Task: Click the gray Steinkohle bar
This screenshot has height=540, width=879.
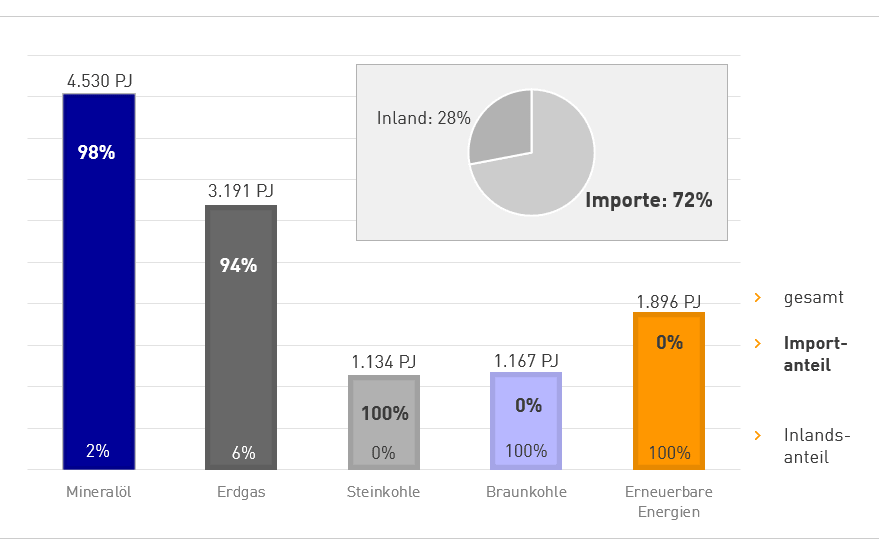Action: pyautogui.click(x=383, y=422)
